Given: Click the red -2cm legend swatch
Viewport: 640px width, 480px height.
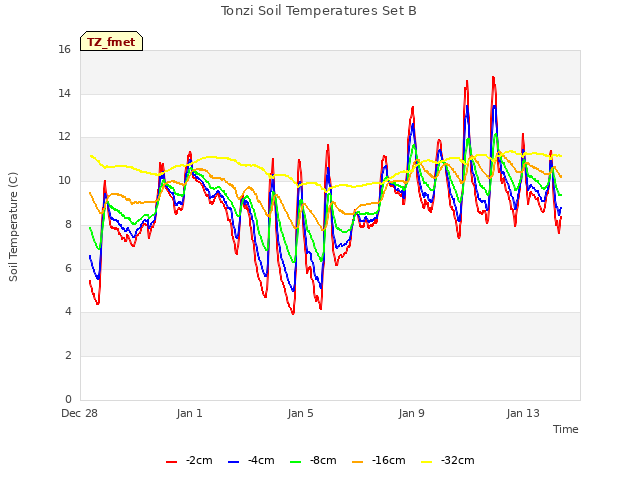Looking at the screenshot, I should [171, 462].
